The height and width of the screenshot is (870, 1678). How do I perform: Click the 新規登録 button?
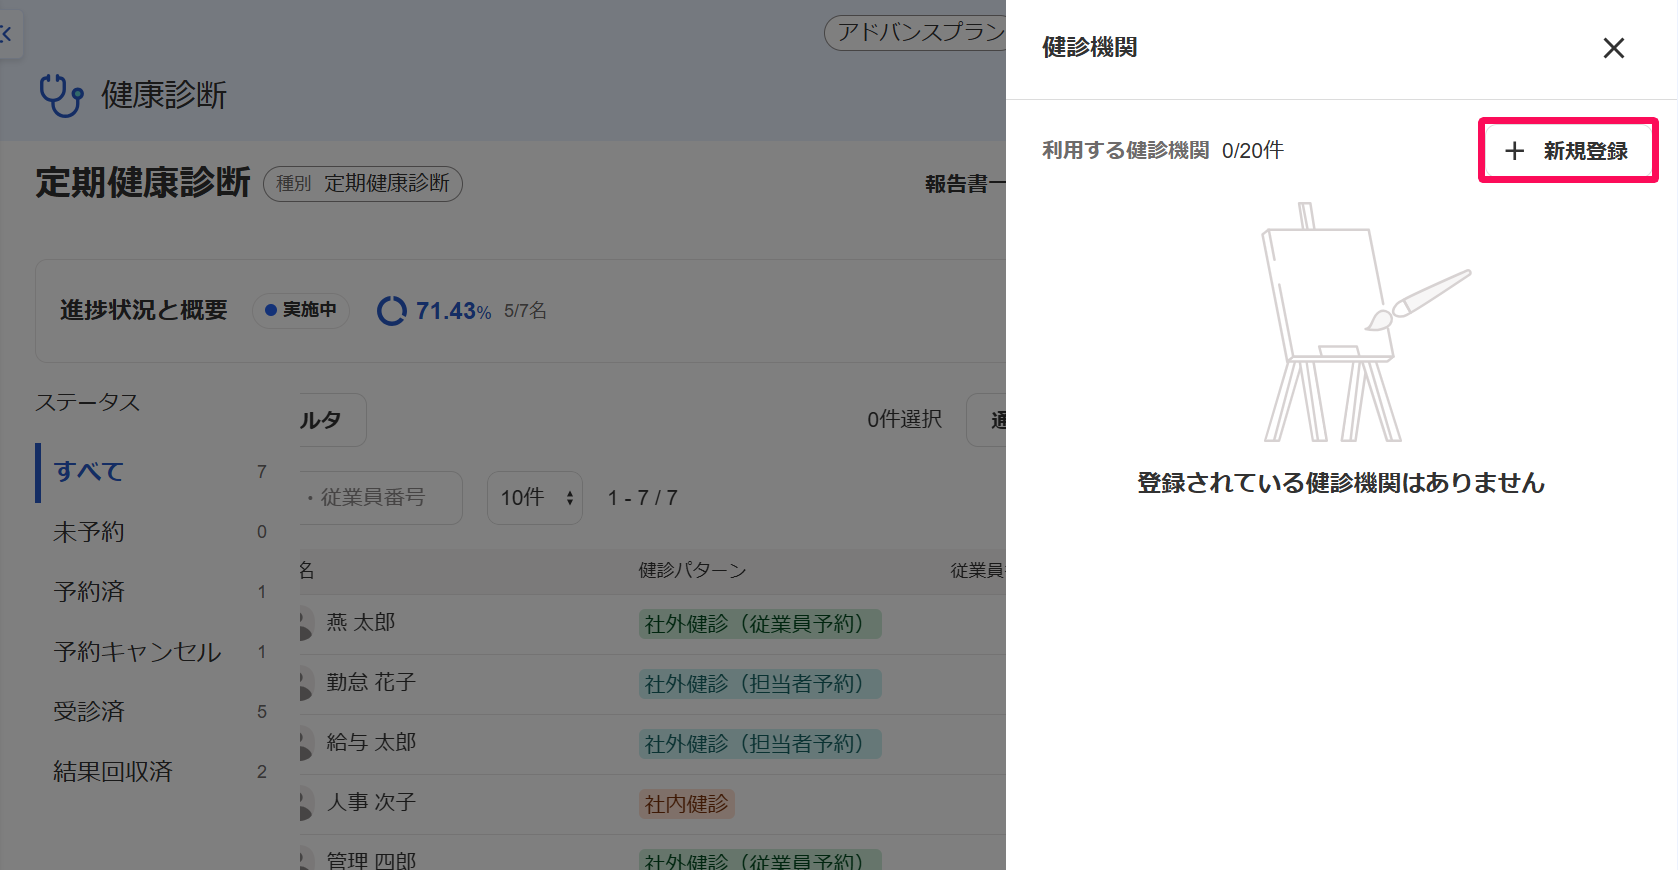pos(1567,151)
